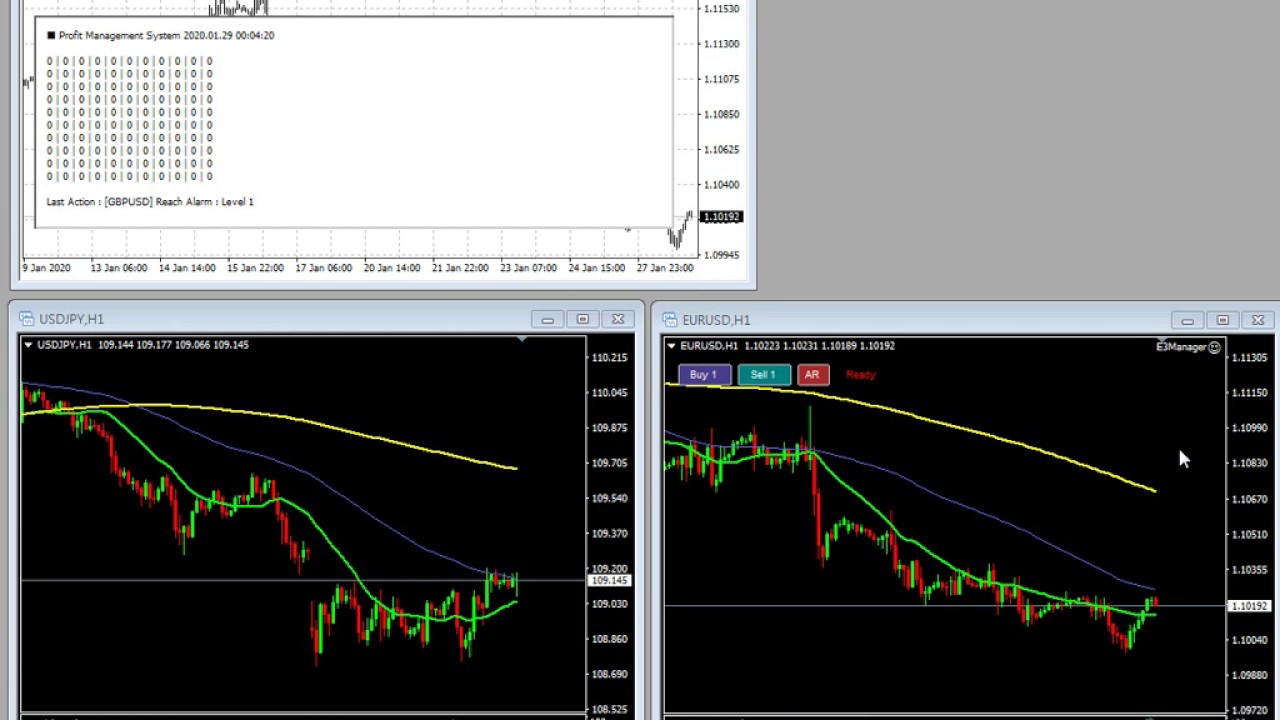Click the EJManager smiley icon

[1214, 347]
